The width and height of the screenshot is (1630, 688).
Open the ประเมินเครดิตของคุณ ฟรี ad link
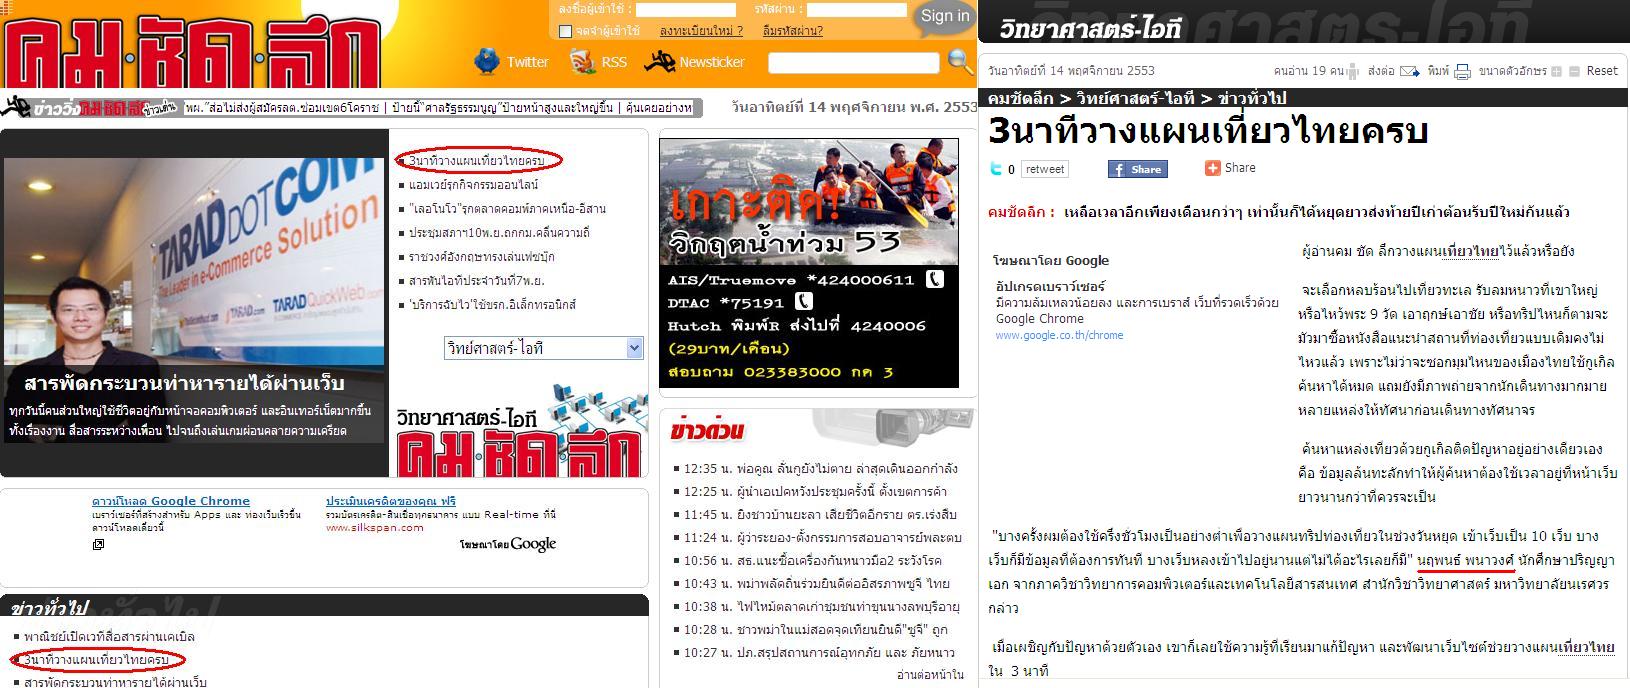point(391,501)
